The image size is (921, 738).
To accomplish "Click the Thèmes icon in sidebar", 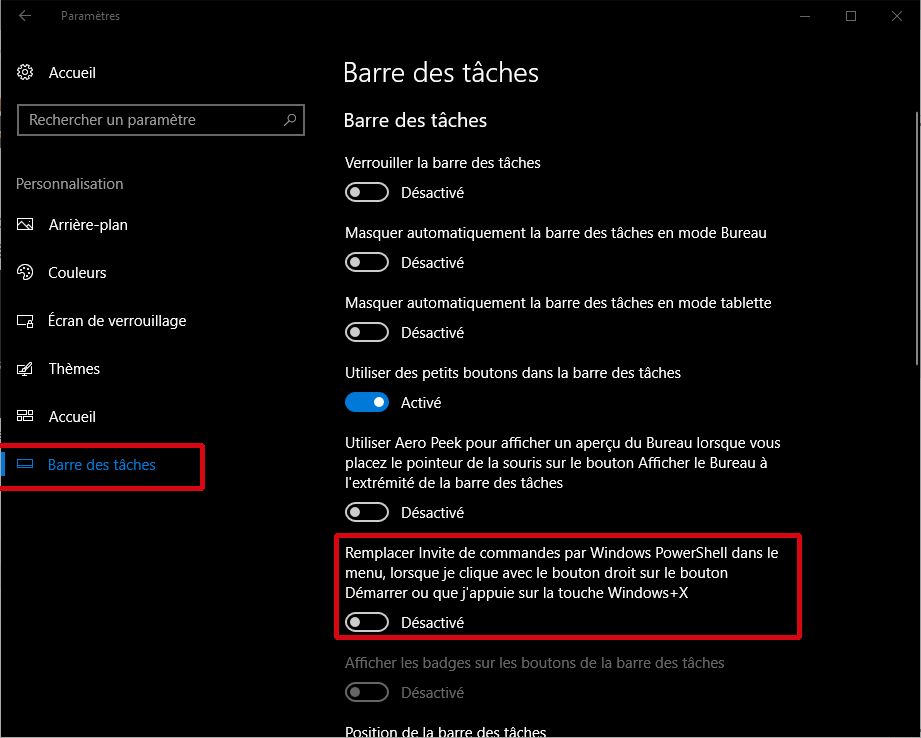I will (27, 369).
